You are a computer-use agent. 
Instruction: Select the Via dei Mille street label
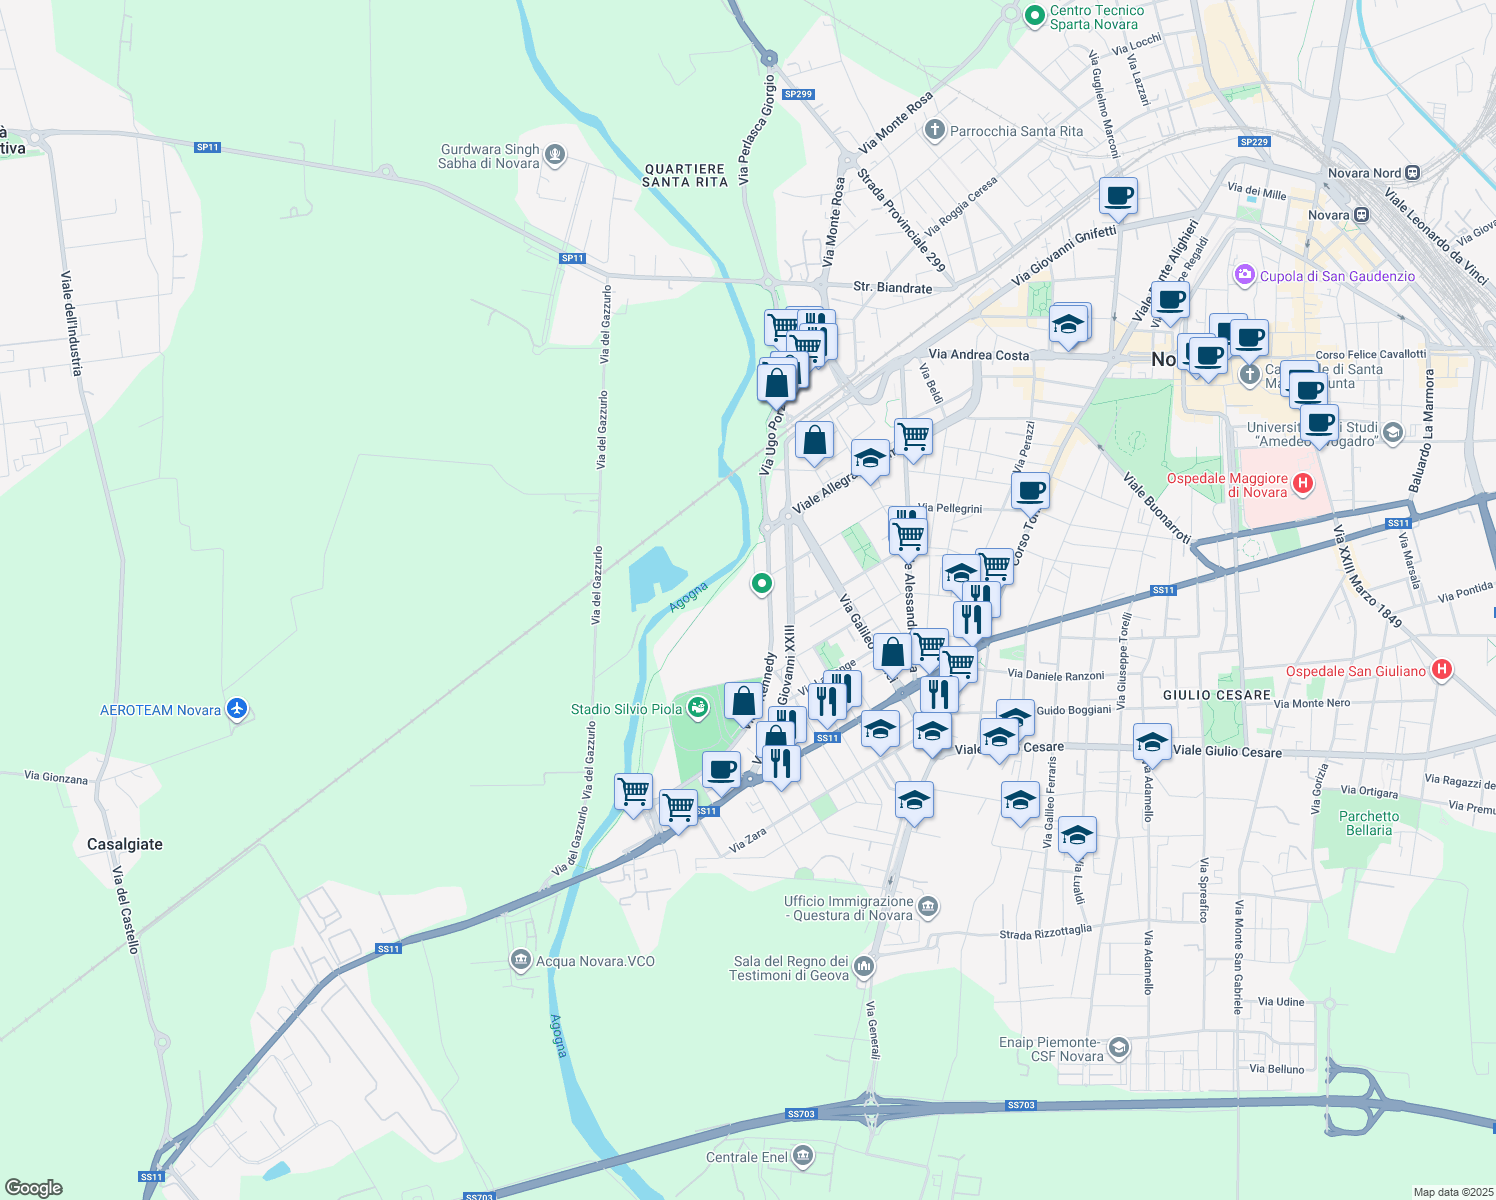tap(1257, 192)
